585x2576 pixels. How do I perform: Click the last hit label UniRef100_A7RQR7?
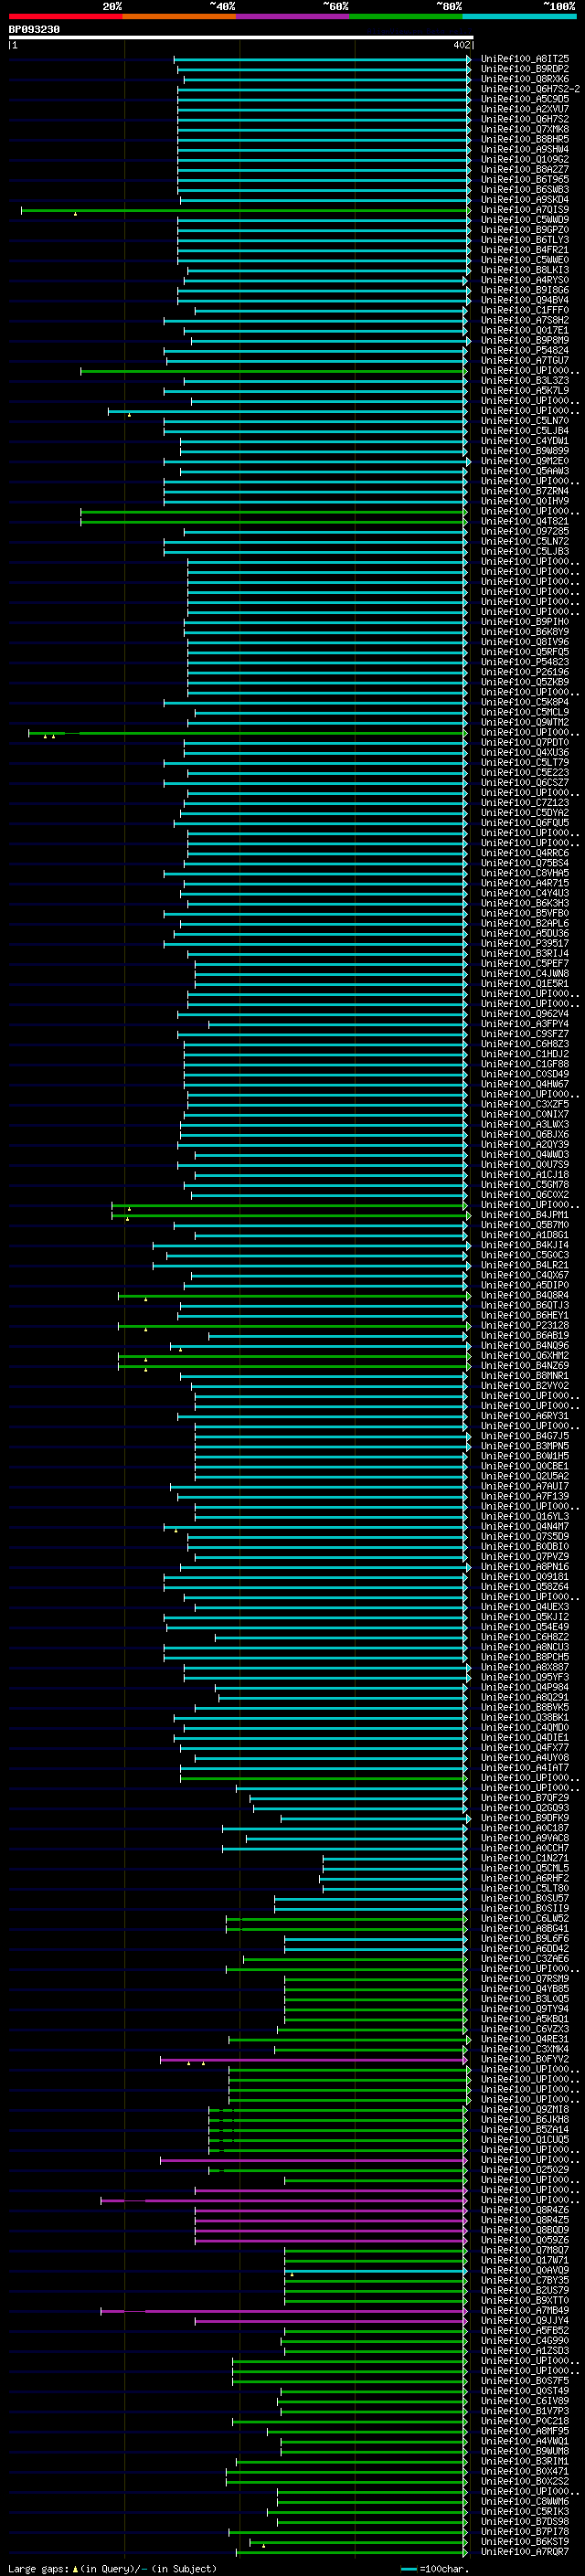coord(525,2552)
